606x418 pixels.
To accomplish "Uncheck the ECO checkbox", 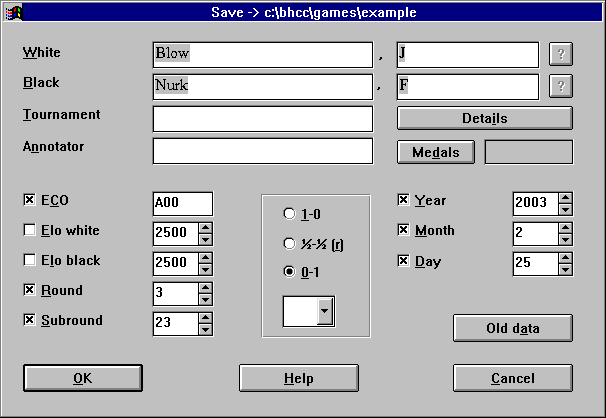I will [x=29, y=200].
